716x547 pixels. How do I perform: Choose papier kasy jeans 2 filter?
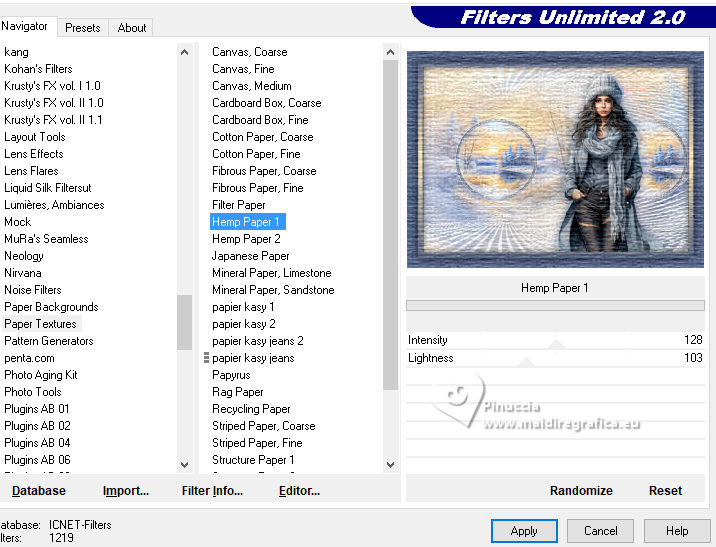(x=258, y=341)
